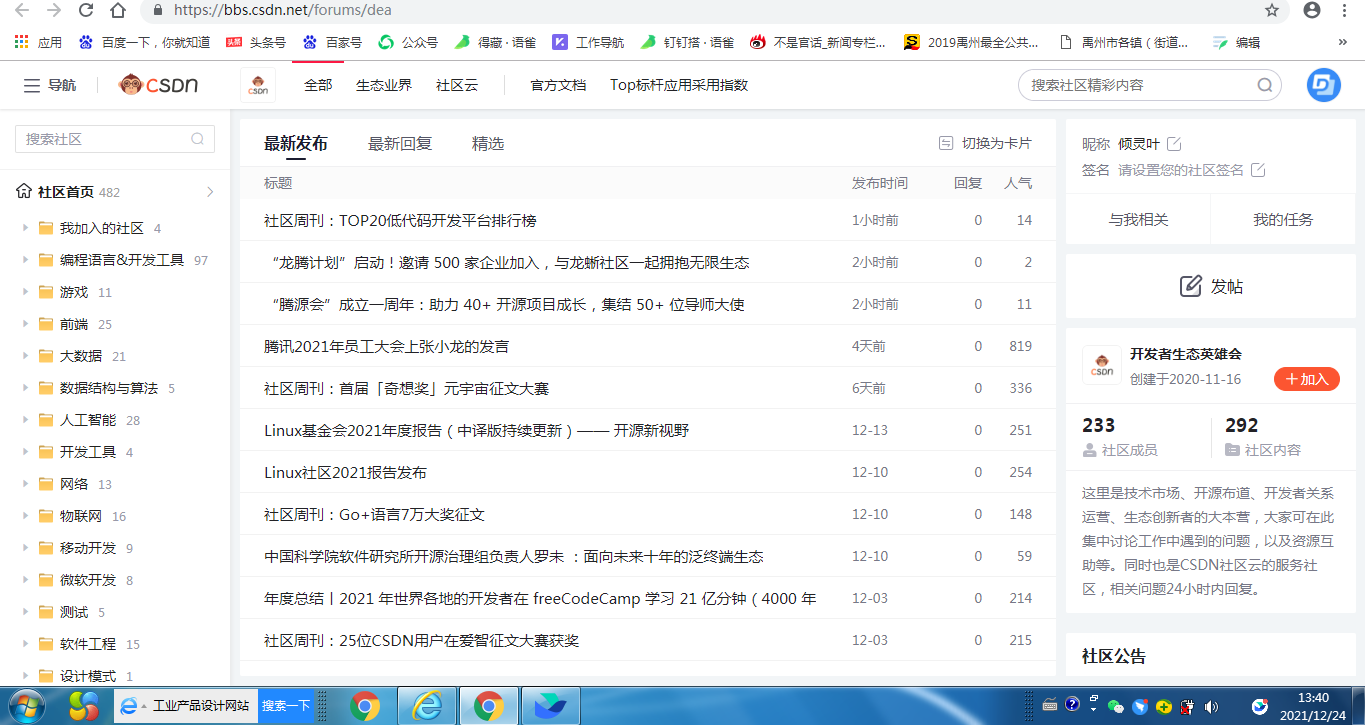Open the Internet Explorer taskbar icon
Screen dimensions: 1365x725
[427, 706]
